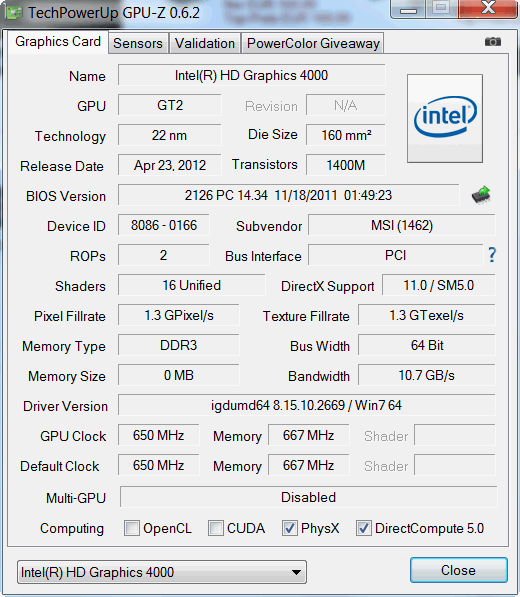This screenshot has height=597, width=520.
Task: Open the Intel HD Graphics 4000 dropdown
Action: click(162, 572)
